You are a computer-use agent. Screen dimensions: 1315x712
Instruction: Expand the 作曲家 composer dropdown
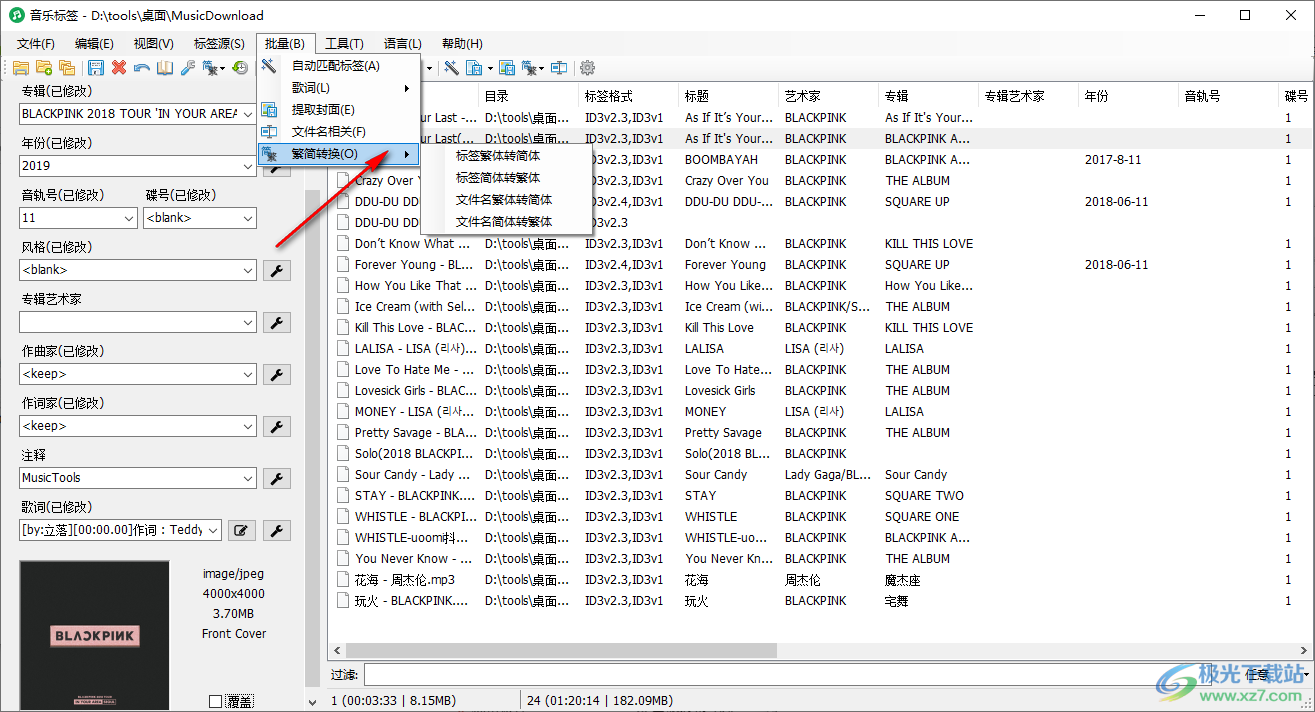pos(247,374)
